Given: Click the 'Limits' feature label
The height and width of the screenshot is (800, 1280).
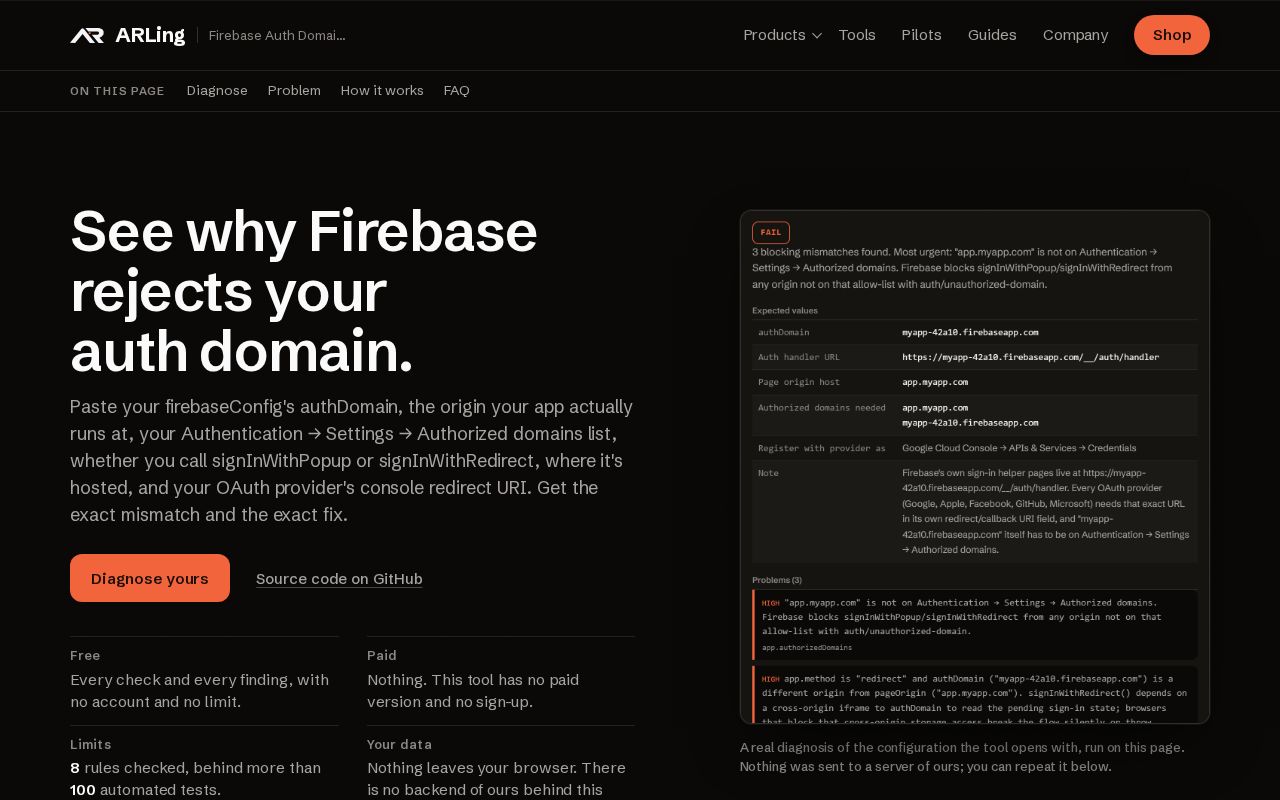Looking at the screenshot, I should pyautogui.click(x=91, y=744).
